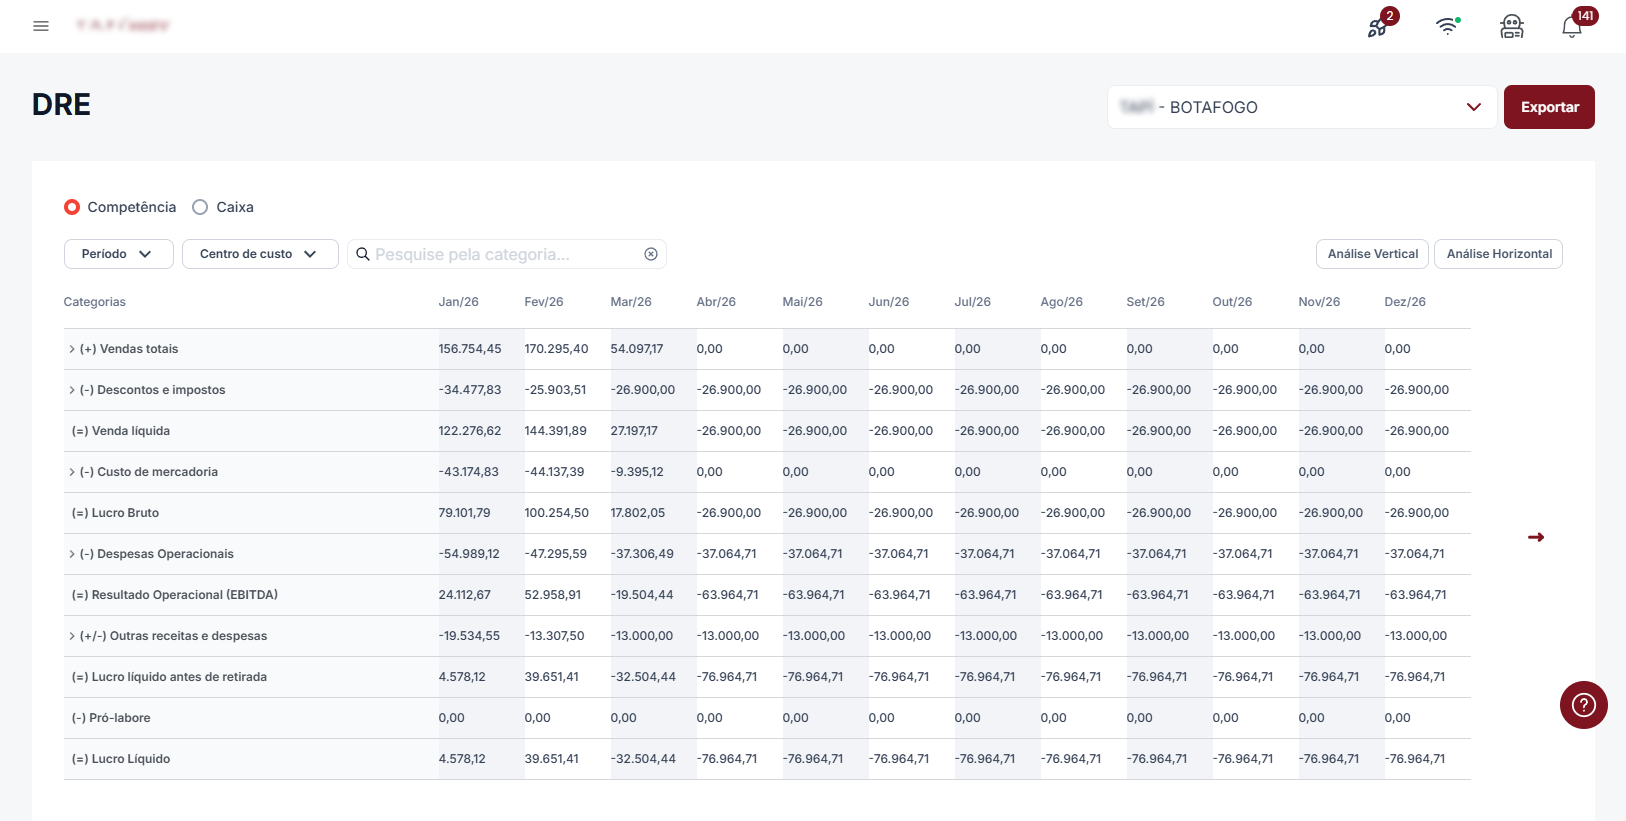Click the red right arrow to scroll table
Viewport: 1626px width, 821px height.
(x=1536, y=538)
